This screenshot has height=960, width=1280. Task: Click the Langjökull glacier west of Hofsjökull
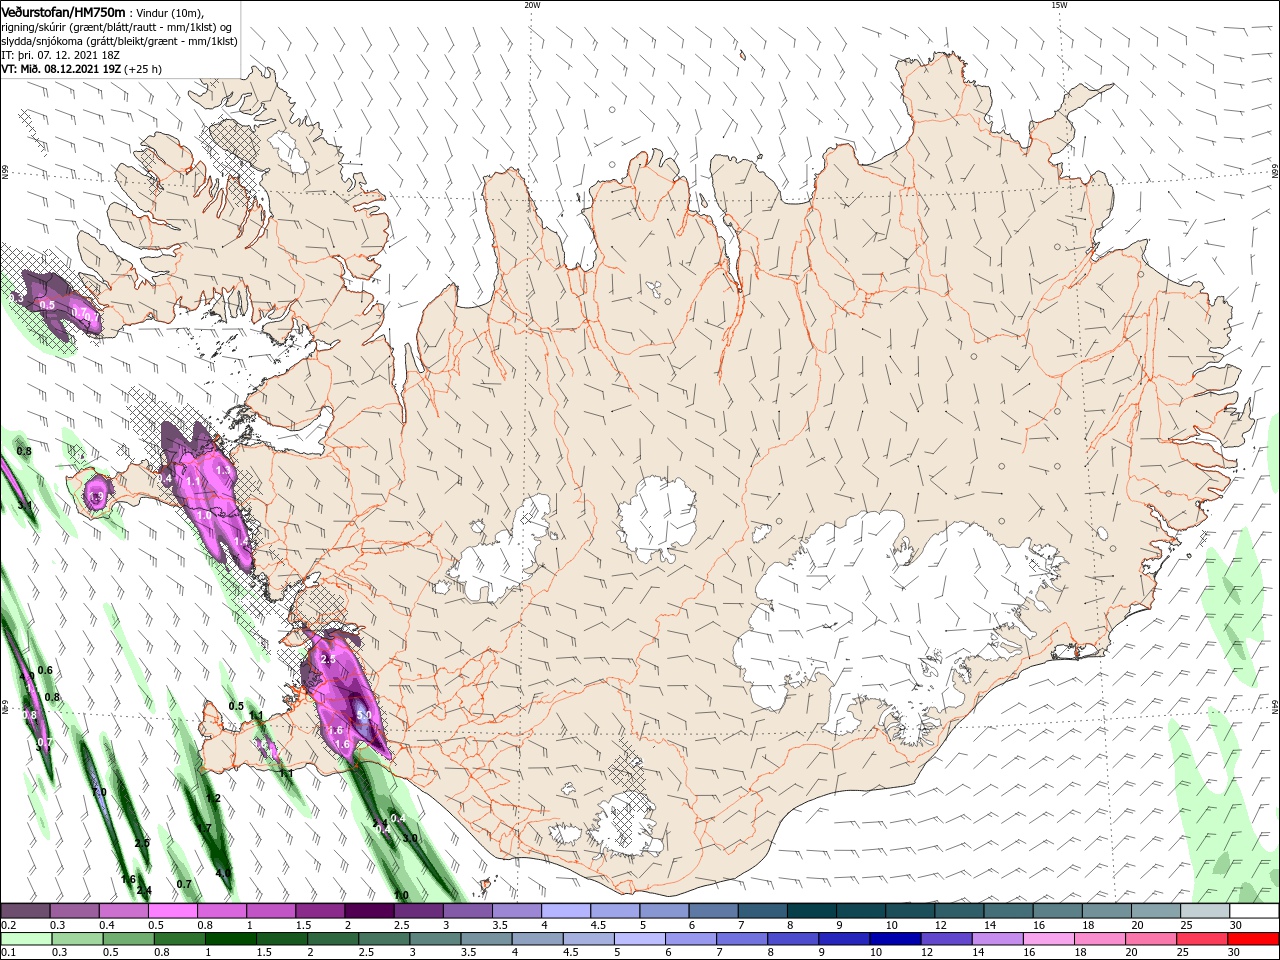498,552
